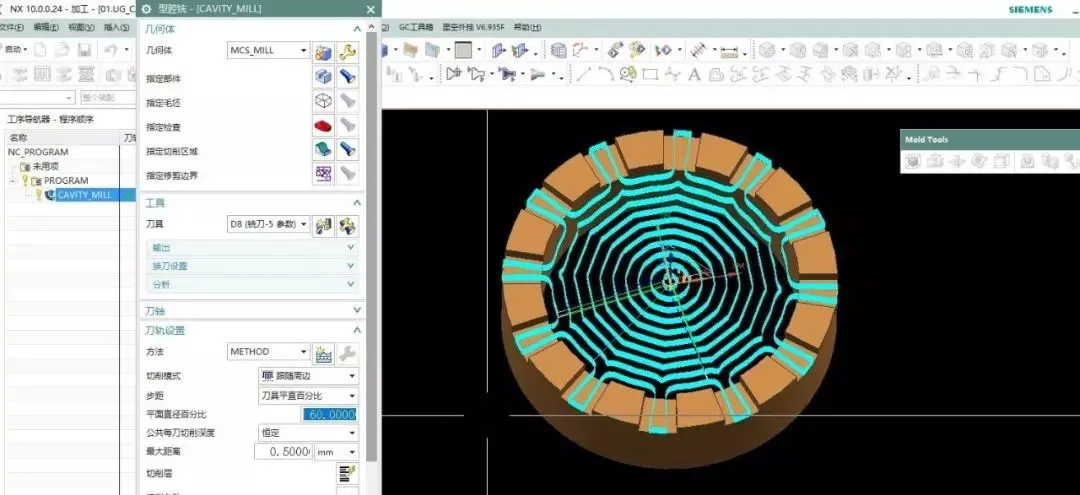Display part geometry with flashlight icon
This screenshot has height=495, width=1080.
pos(348,77)
